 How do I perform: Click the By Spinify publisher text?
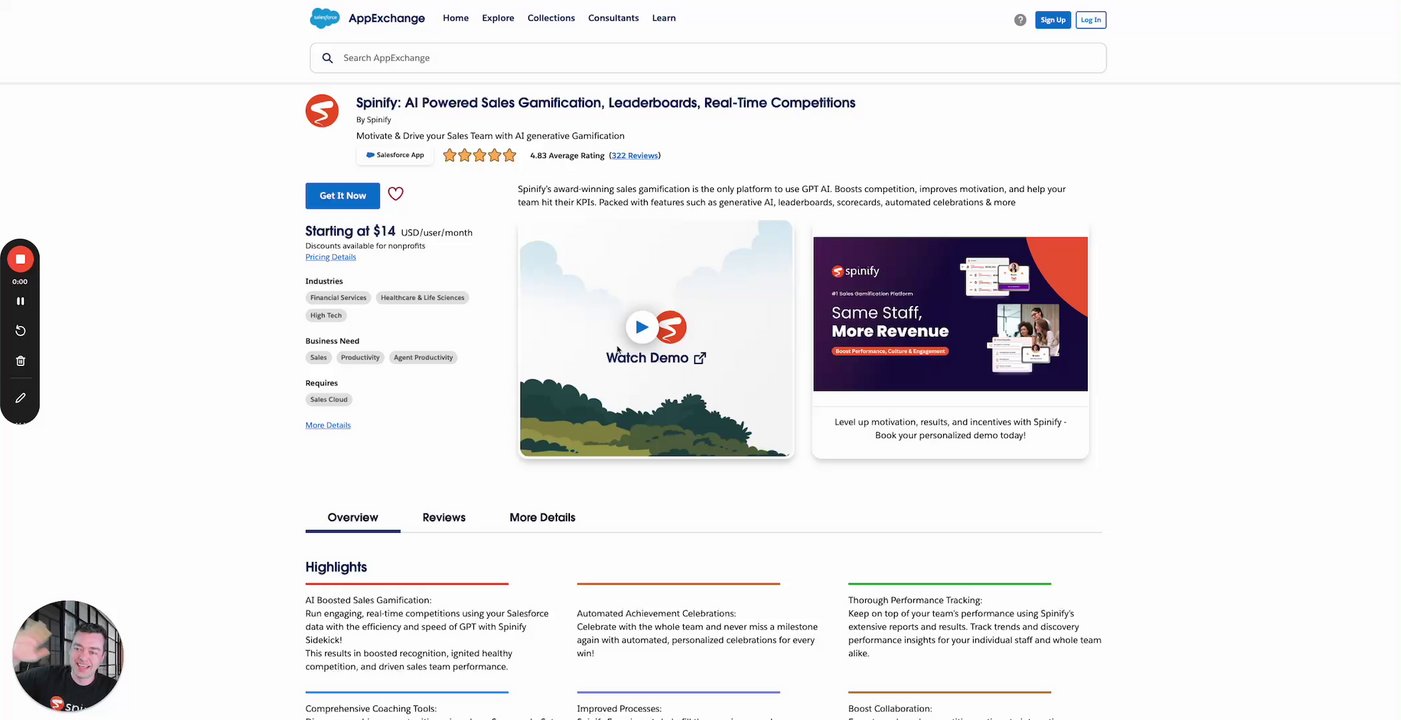[x=374, y=120]
